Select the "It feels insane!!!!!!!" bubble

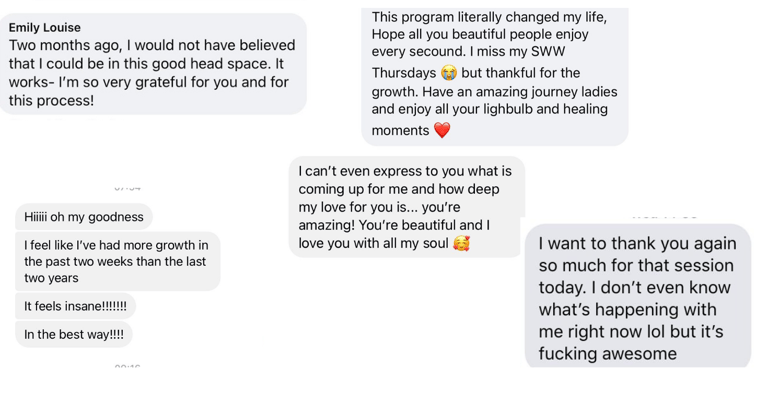75,306
